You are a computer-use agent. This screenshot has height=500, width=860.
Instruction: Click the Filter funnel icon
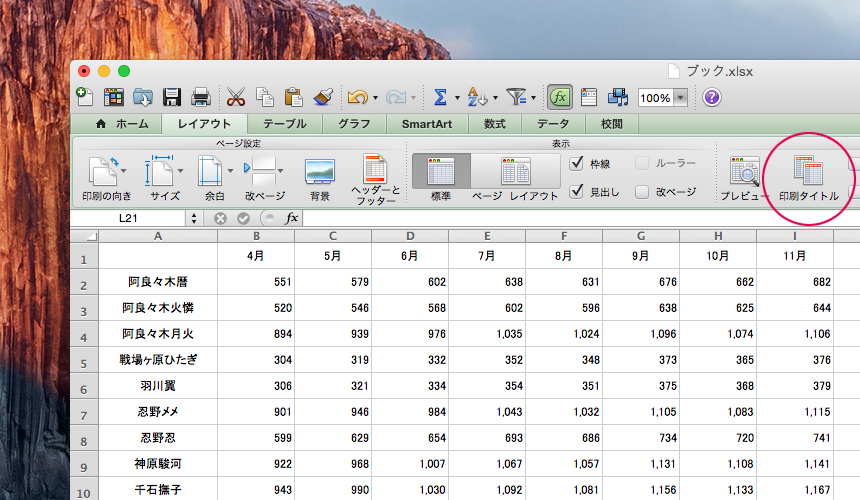click(516, 97)
